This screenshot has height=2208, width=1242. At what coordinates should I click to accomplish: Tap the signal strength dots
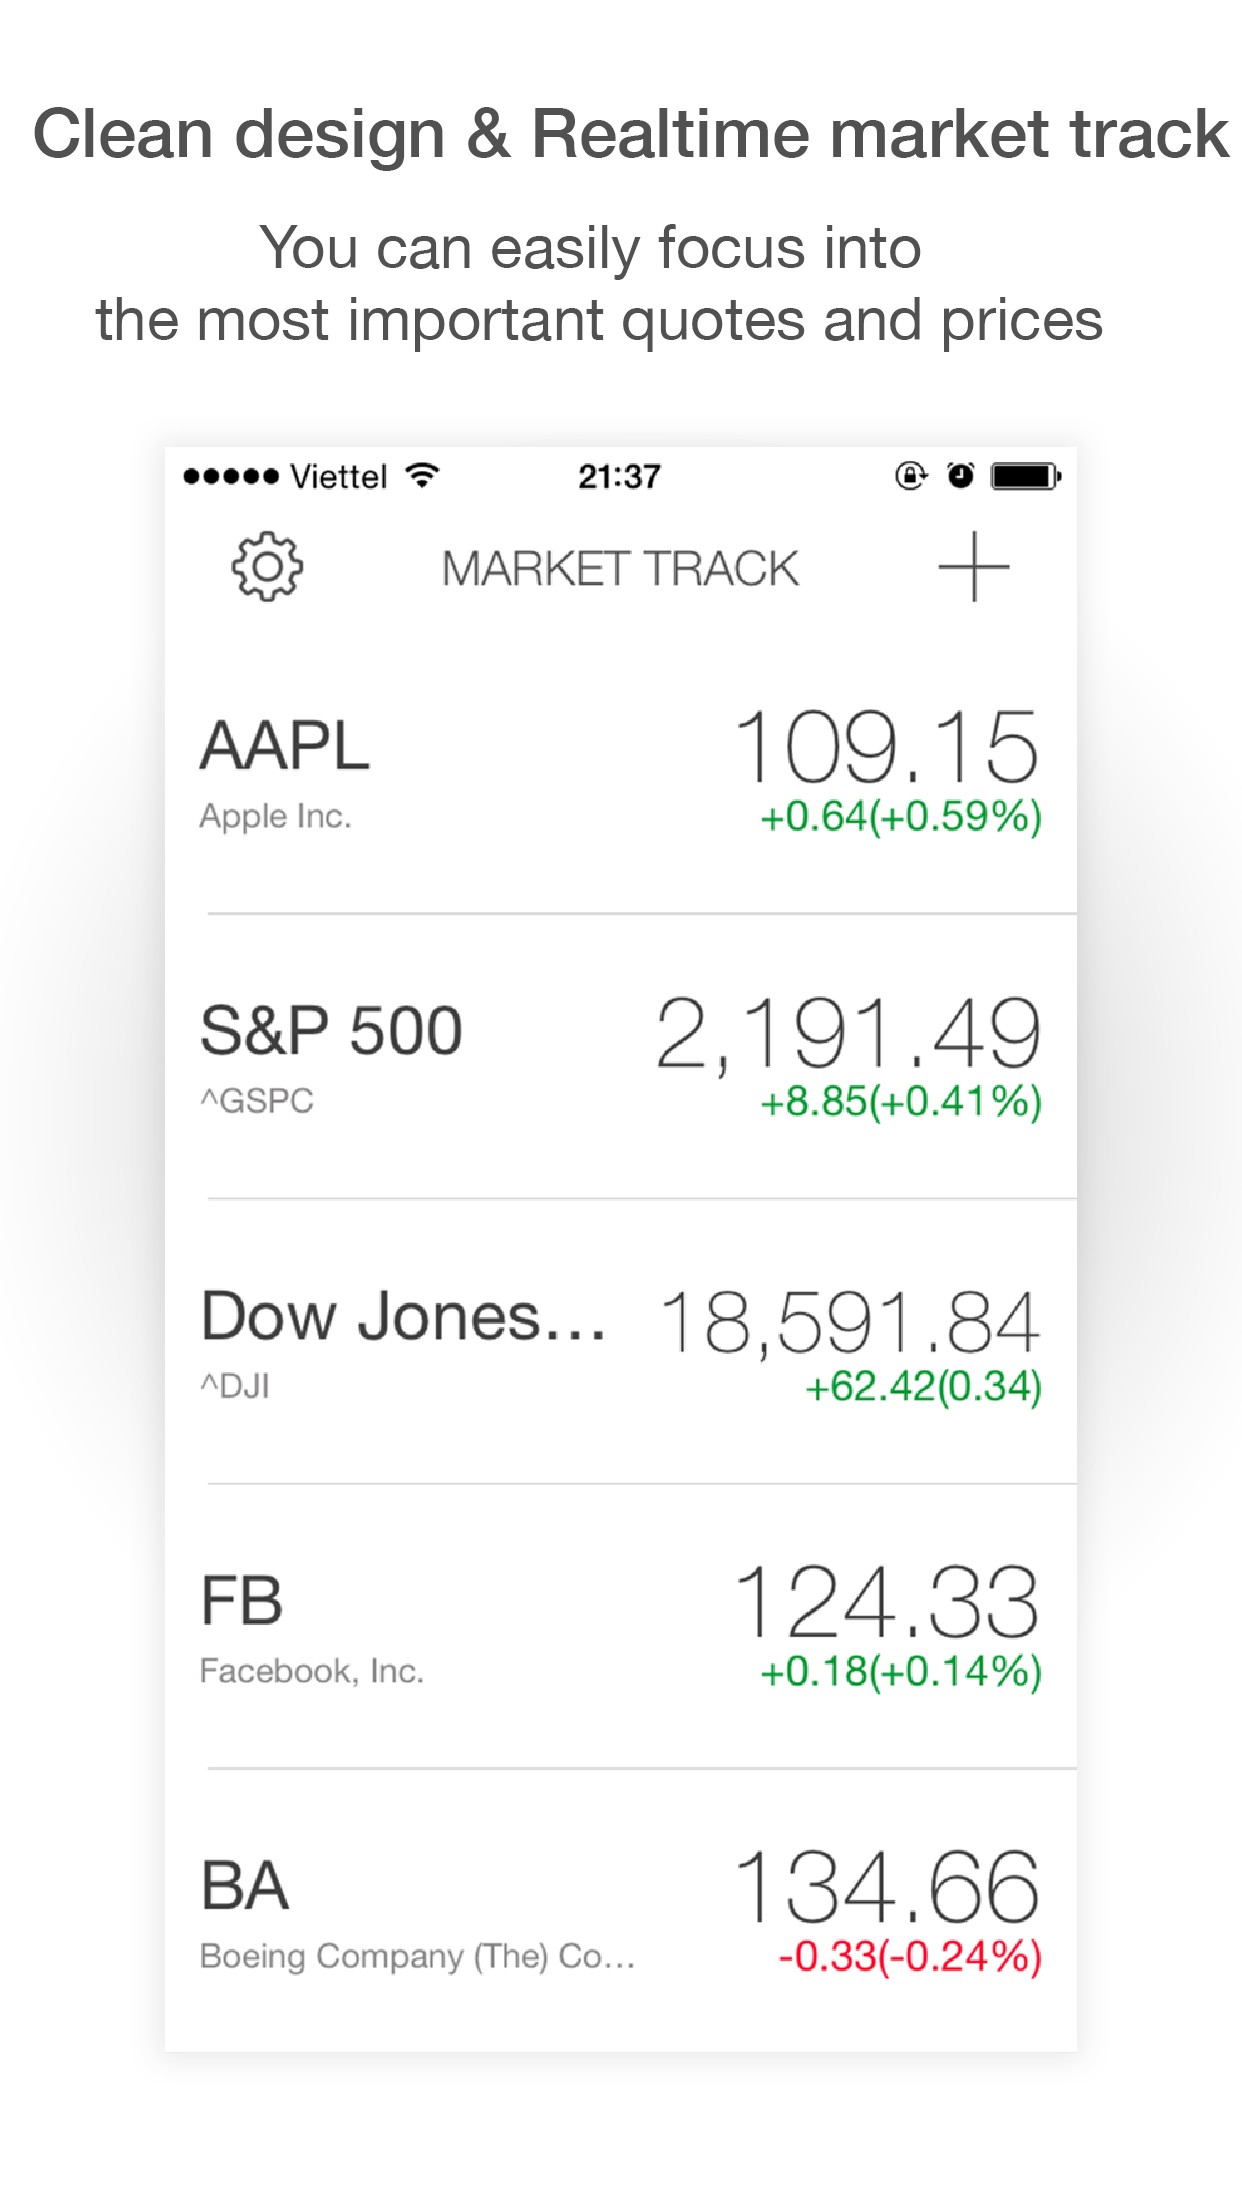click(x=230, y=476)
